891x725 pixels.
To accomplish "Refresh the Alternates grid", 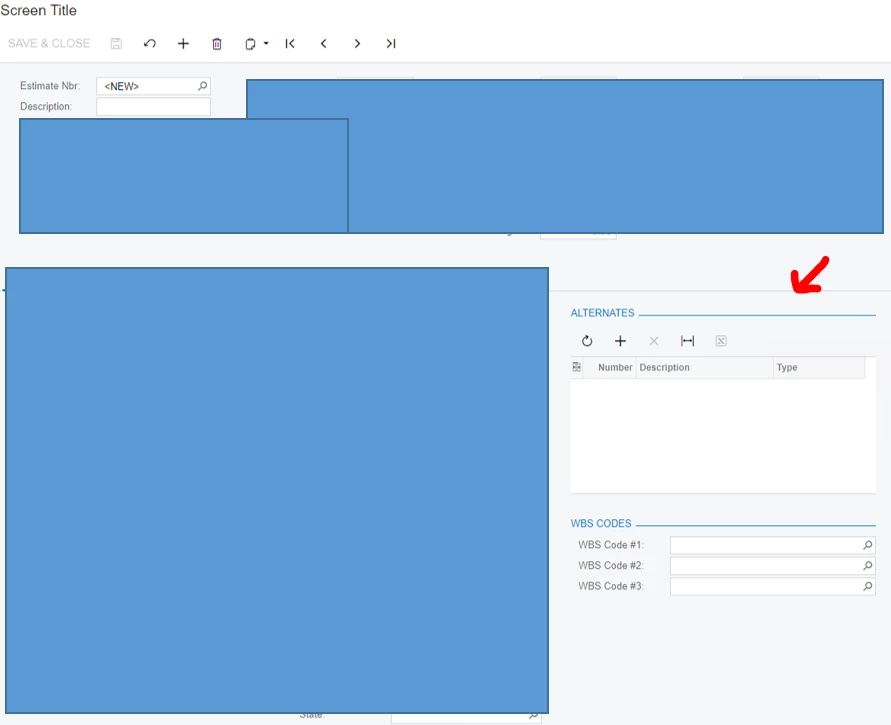I will 587,340.
